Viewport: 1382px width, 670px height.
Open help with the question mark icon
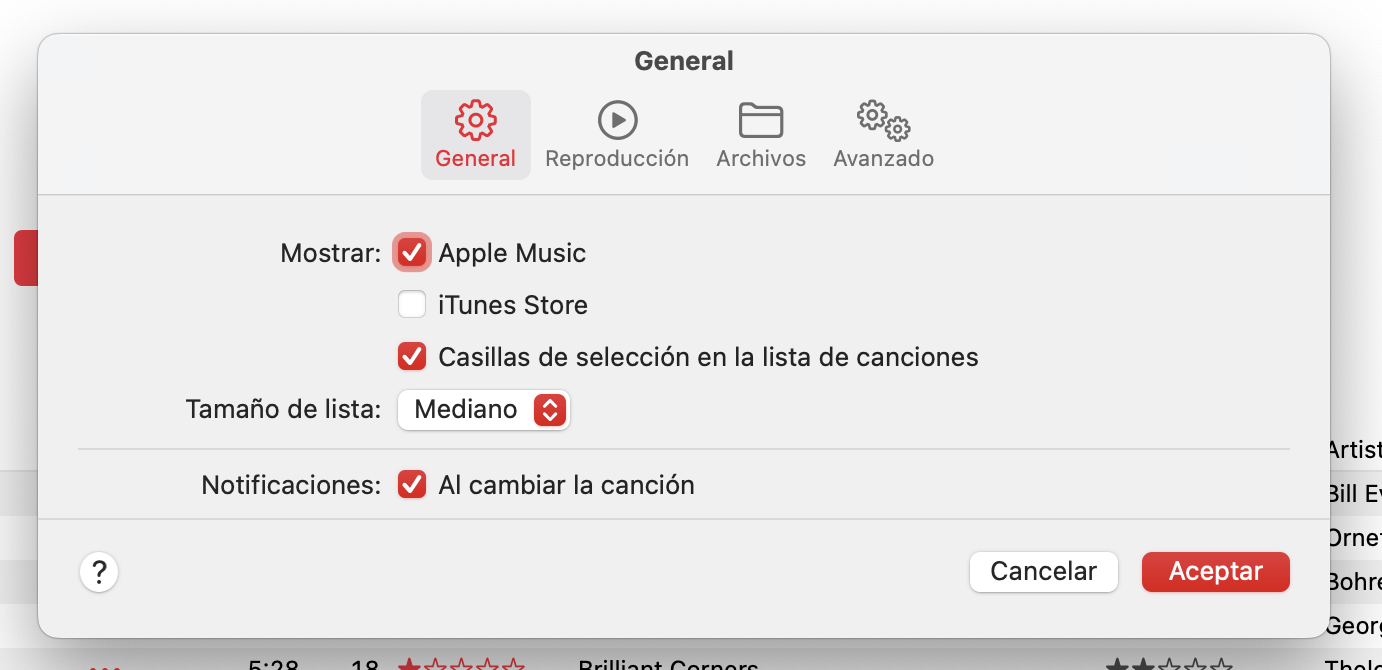(x=99, y=573)
